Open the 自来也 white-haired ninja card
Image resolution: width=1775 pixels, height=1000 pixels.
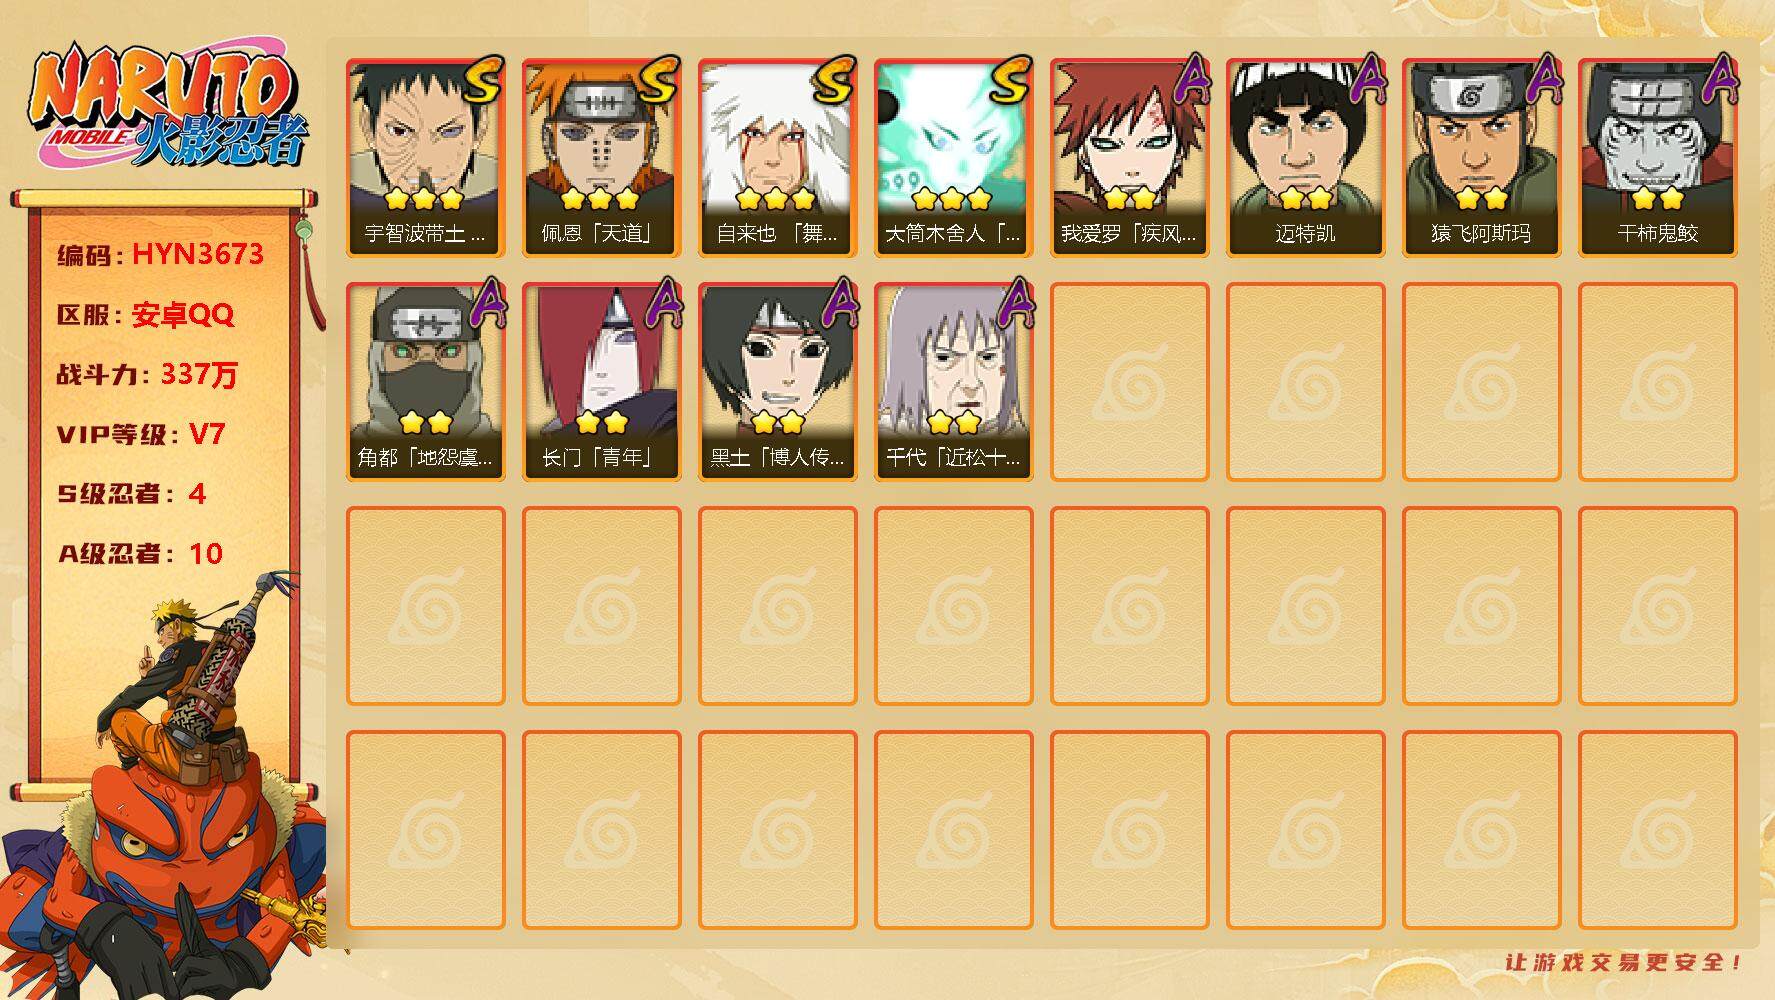pyautogui.click(x=778, y=158)
